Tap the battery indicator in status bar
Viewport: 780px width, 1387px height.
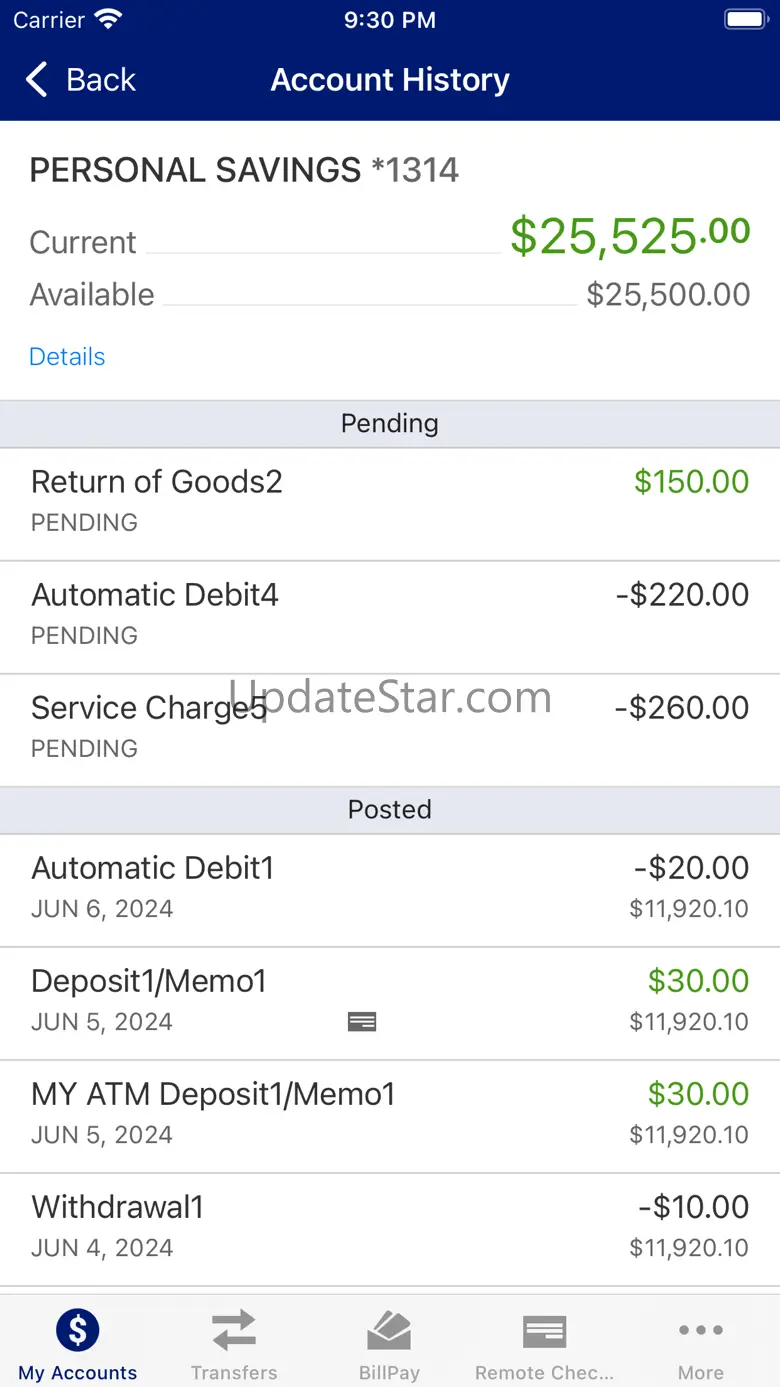coord(745,19)
